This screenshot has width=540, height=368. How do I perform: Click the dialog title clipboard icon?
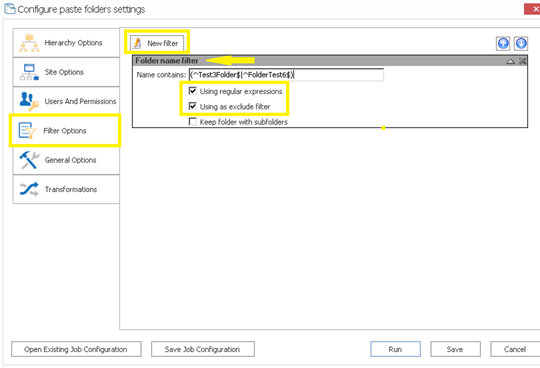10,9
